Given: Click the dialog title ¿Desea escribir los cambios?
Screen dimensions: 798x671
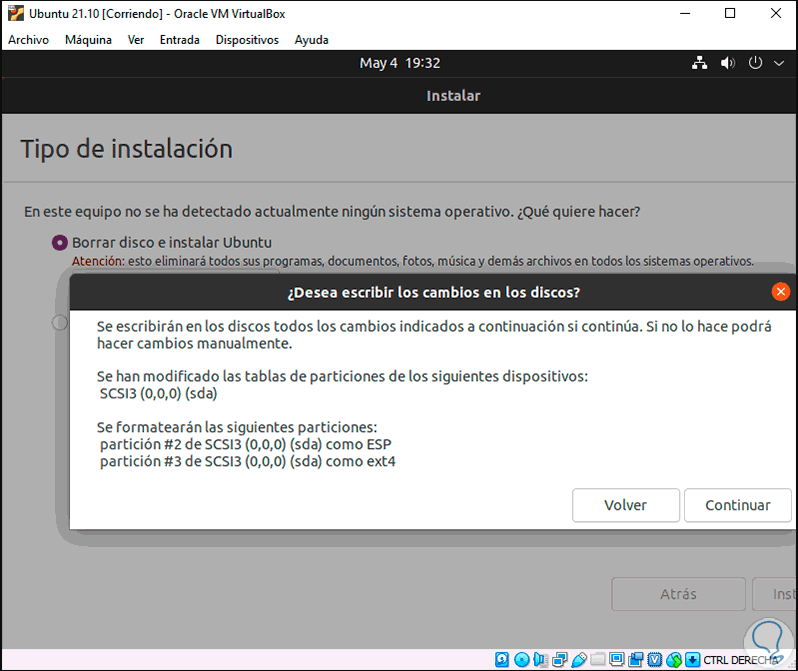Looking at the screenshot, I should (x=434, y=293).
